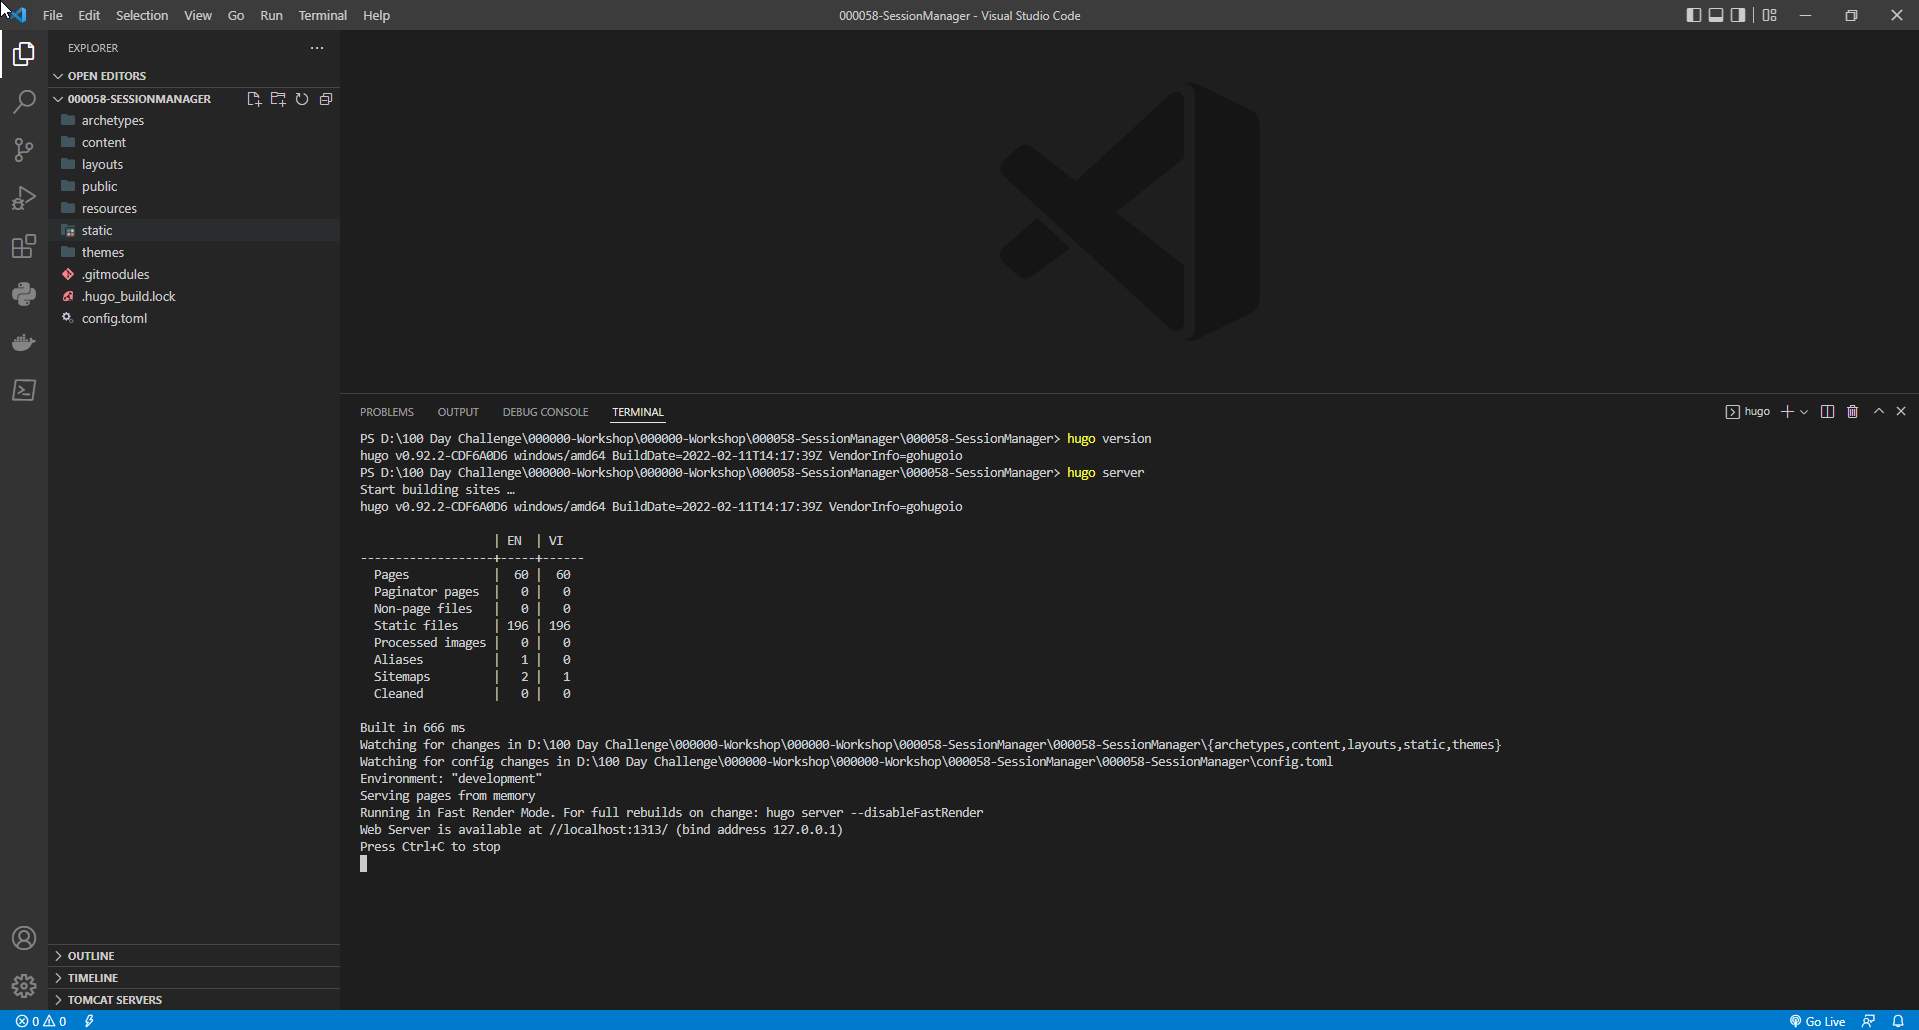The width and height of the screenshot is (1919, 1030).
Task: Show errors and warnings in status bar
Action: pyautogui.click(x=41, y=1021)
